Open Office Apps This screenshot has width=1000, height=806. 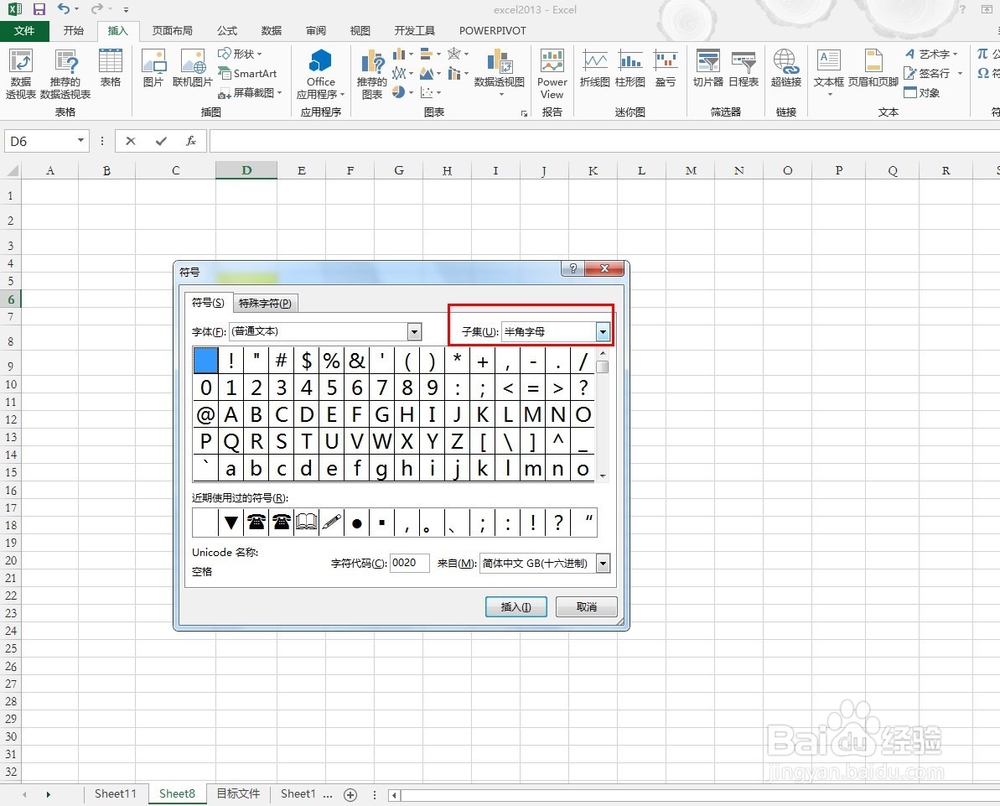tap(321, 73)
